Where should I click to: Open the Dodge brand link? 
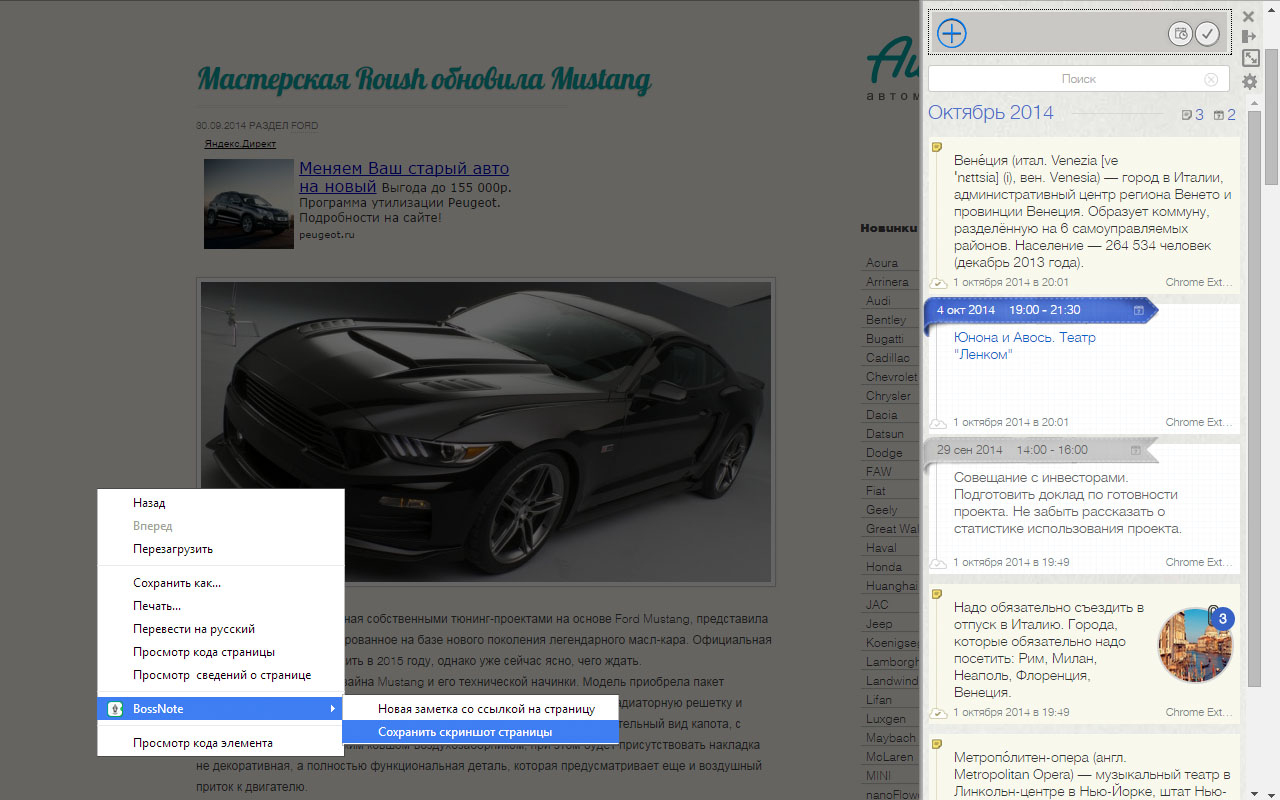pos(884,453)
